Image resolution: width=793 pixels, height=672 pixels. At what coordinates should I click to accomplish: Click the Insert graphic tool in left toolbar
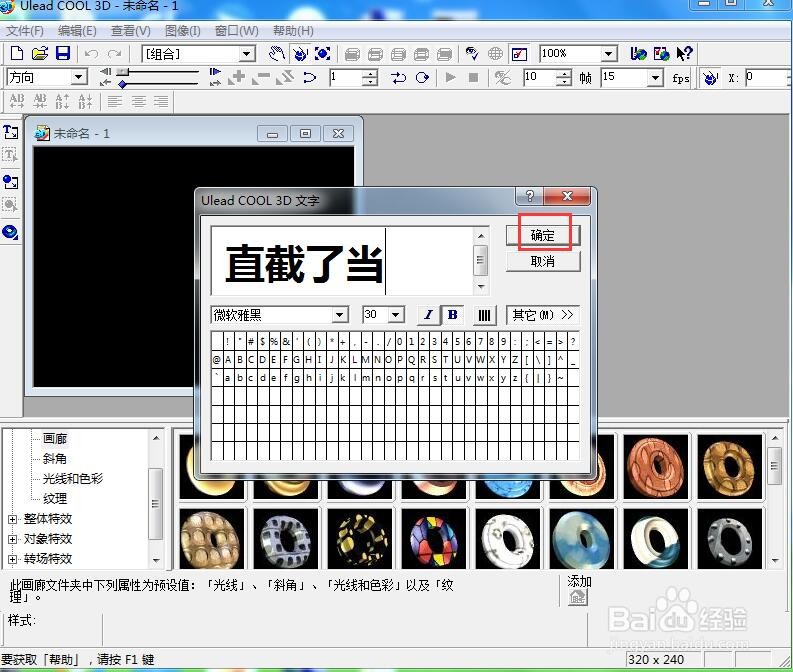(x=10, y=182)
